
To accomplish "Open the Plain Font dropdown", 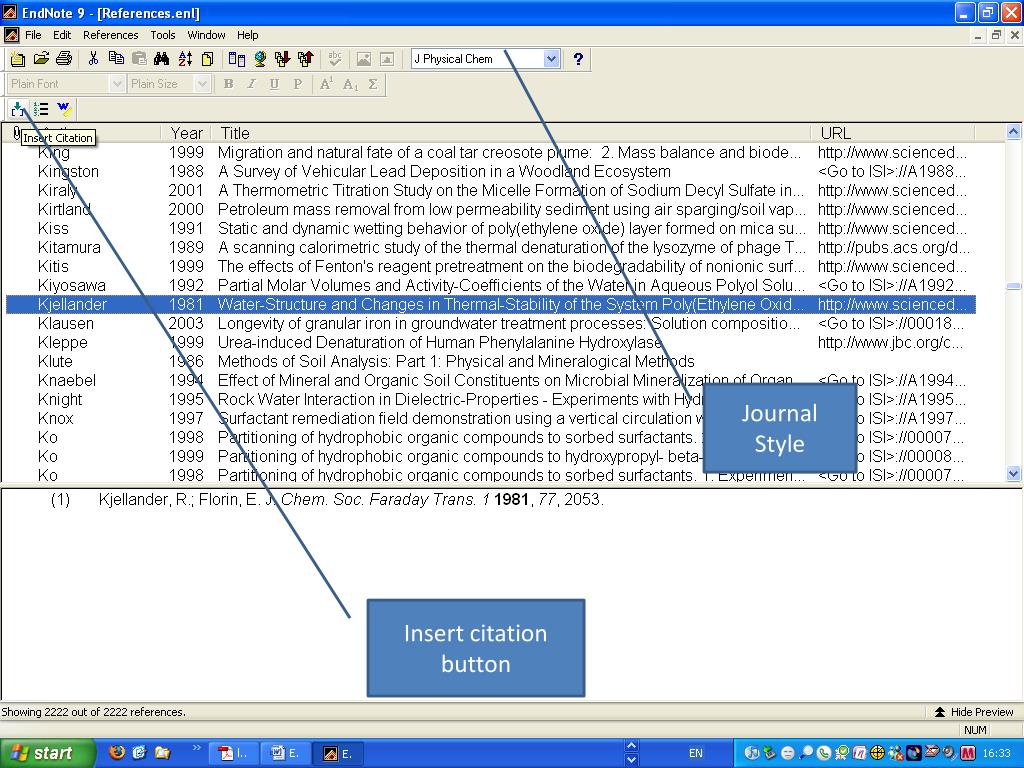I will coord(118,84).
